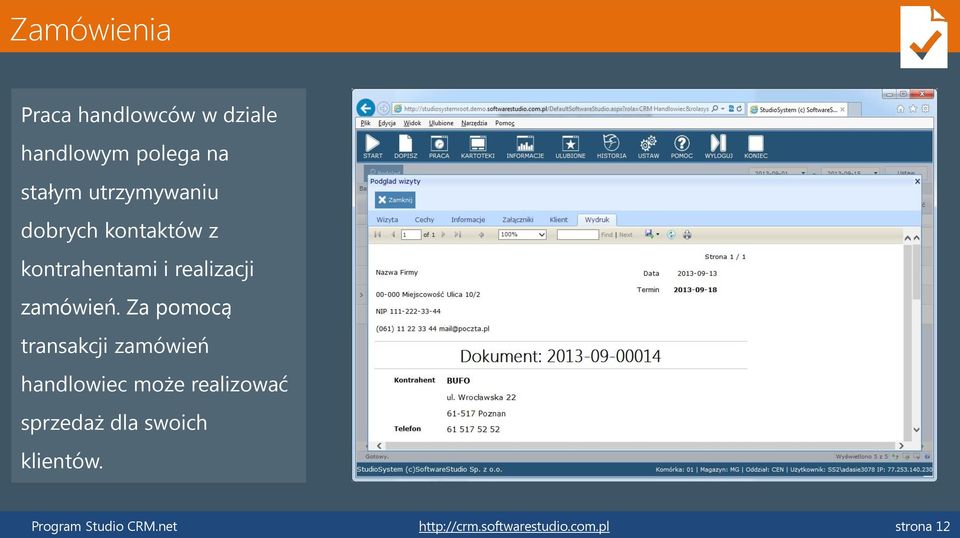Click the report page number field
The image size is (960, 538).
click(x=411, y=234)
